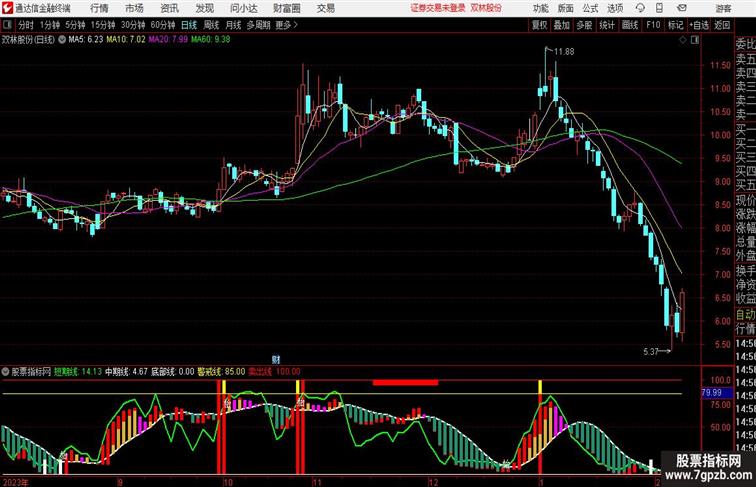
Task: Open the customer service headset icon
Action: point(640,8)
